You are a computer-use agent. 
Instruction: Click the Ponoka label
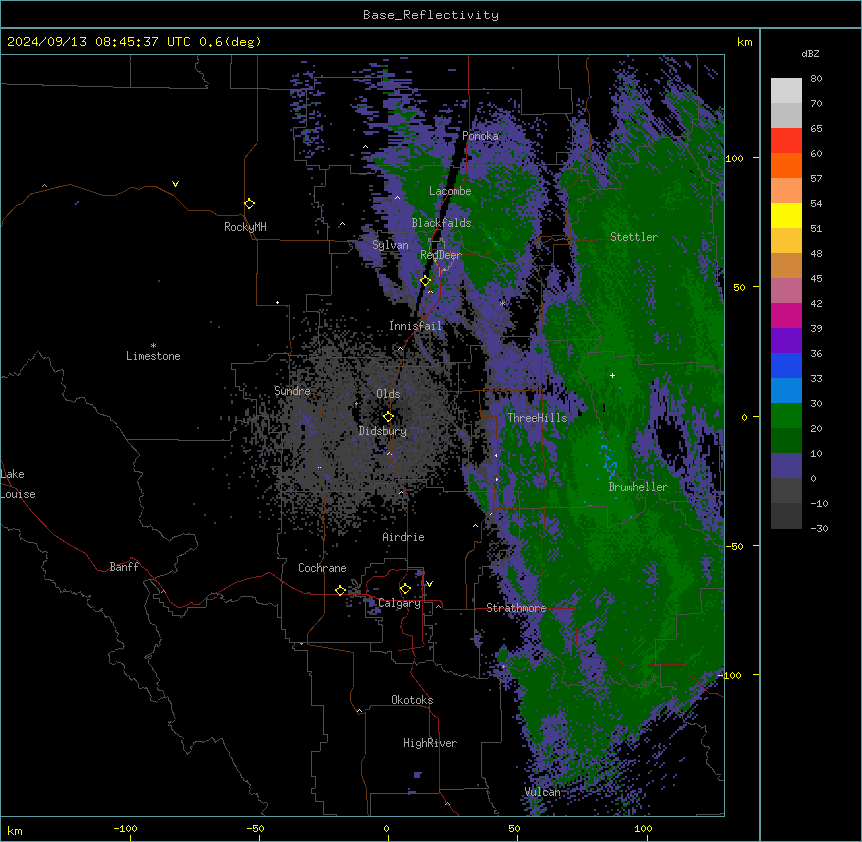pos(480,136)
